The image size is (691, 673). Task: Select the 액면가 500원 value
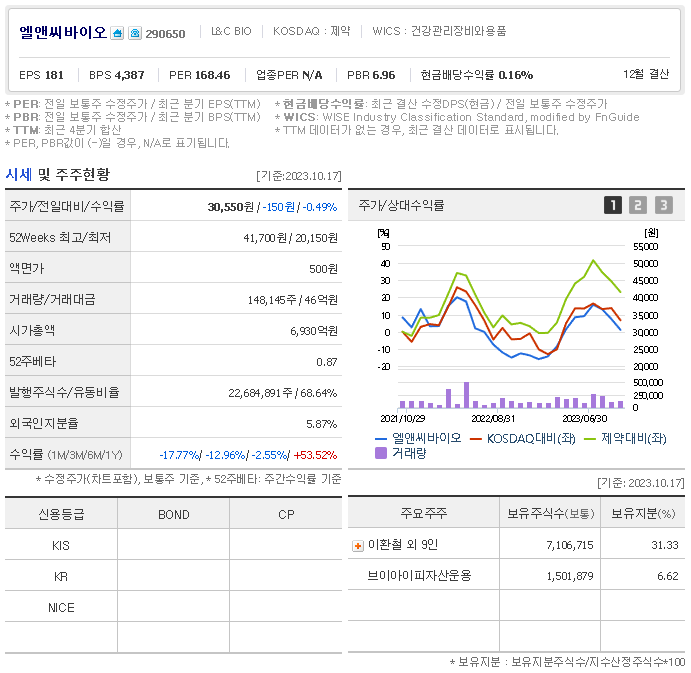(x=323, y=269)
